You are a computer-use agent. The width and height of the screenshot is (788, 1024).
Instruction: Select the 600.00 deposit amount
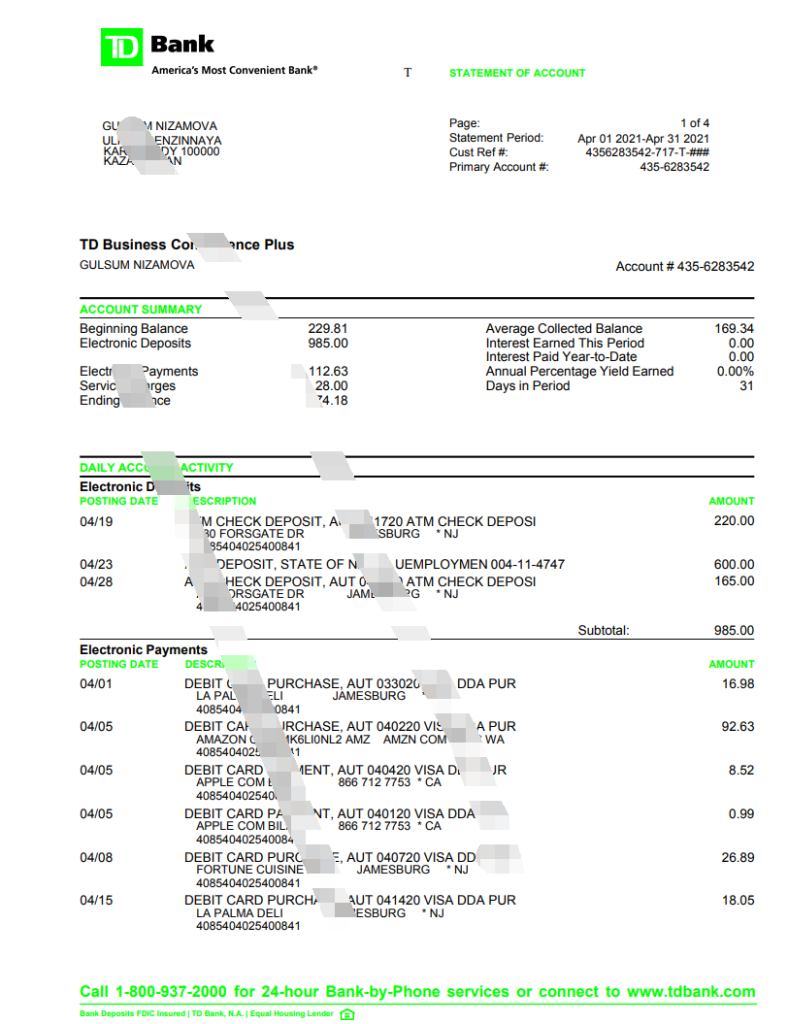tap(734, 564)
